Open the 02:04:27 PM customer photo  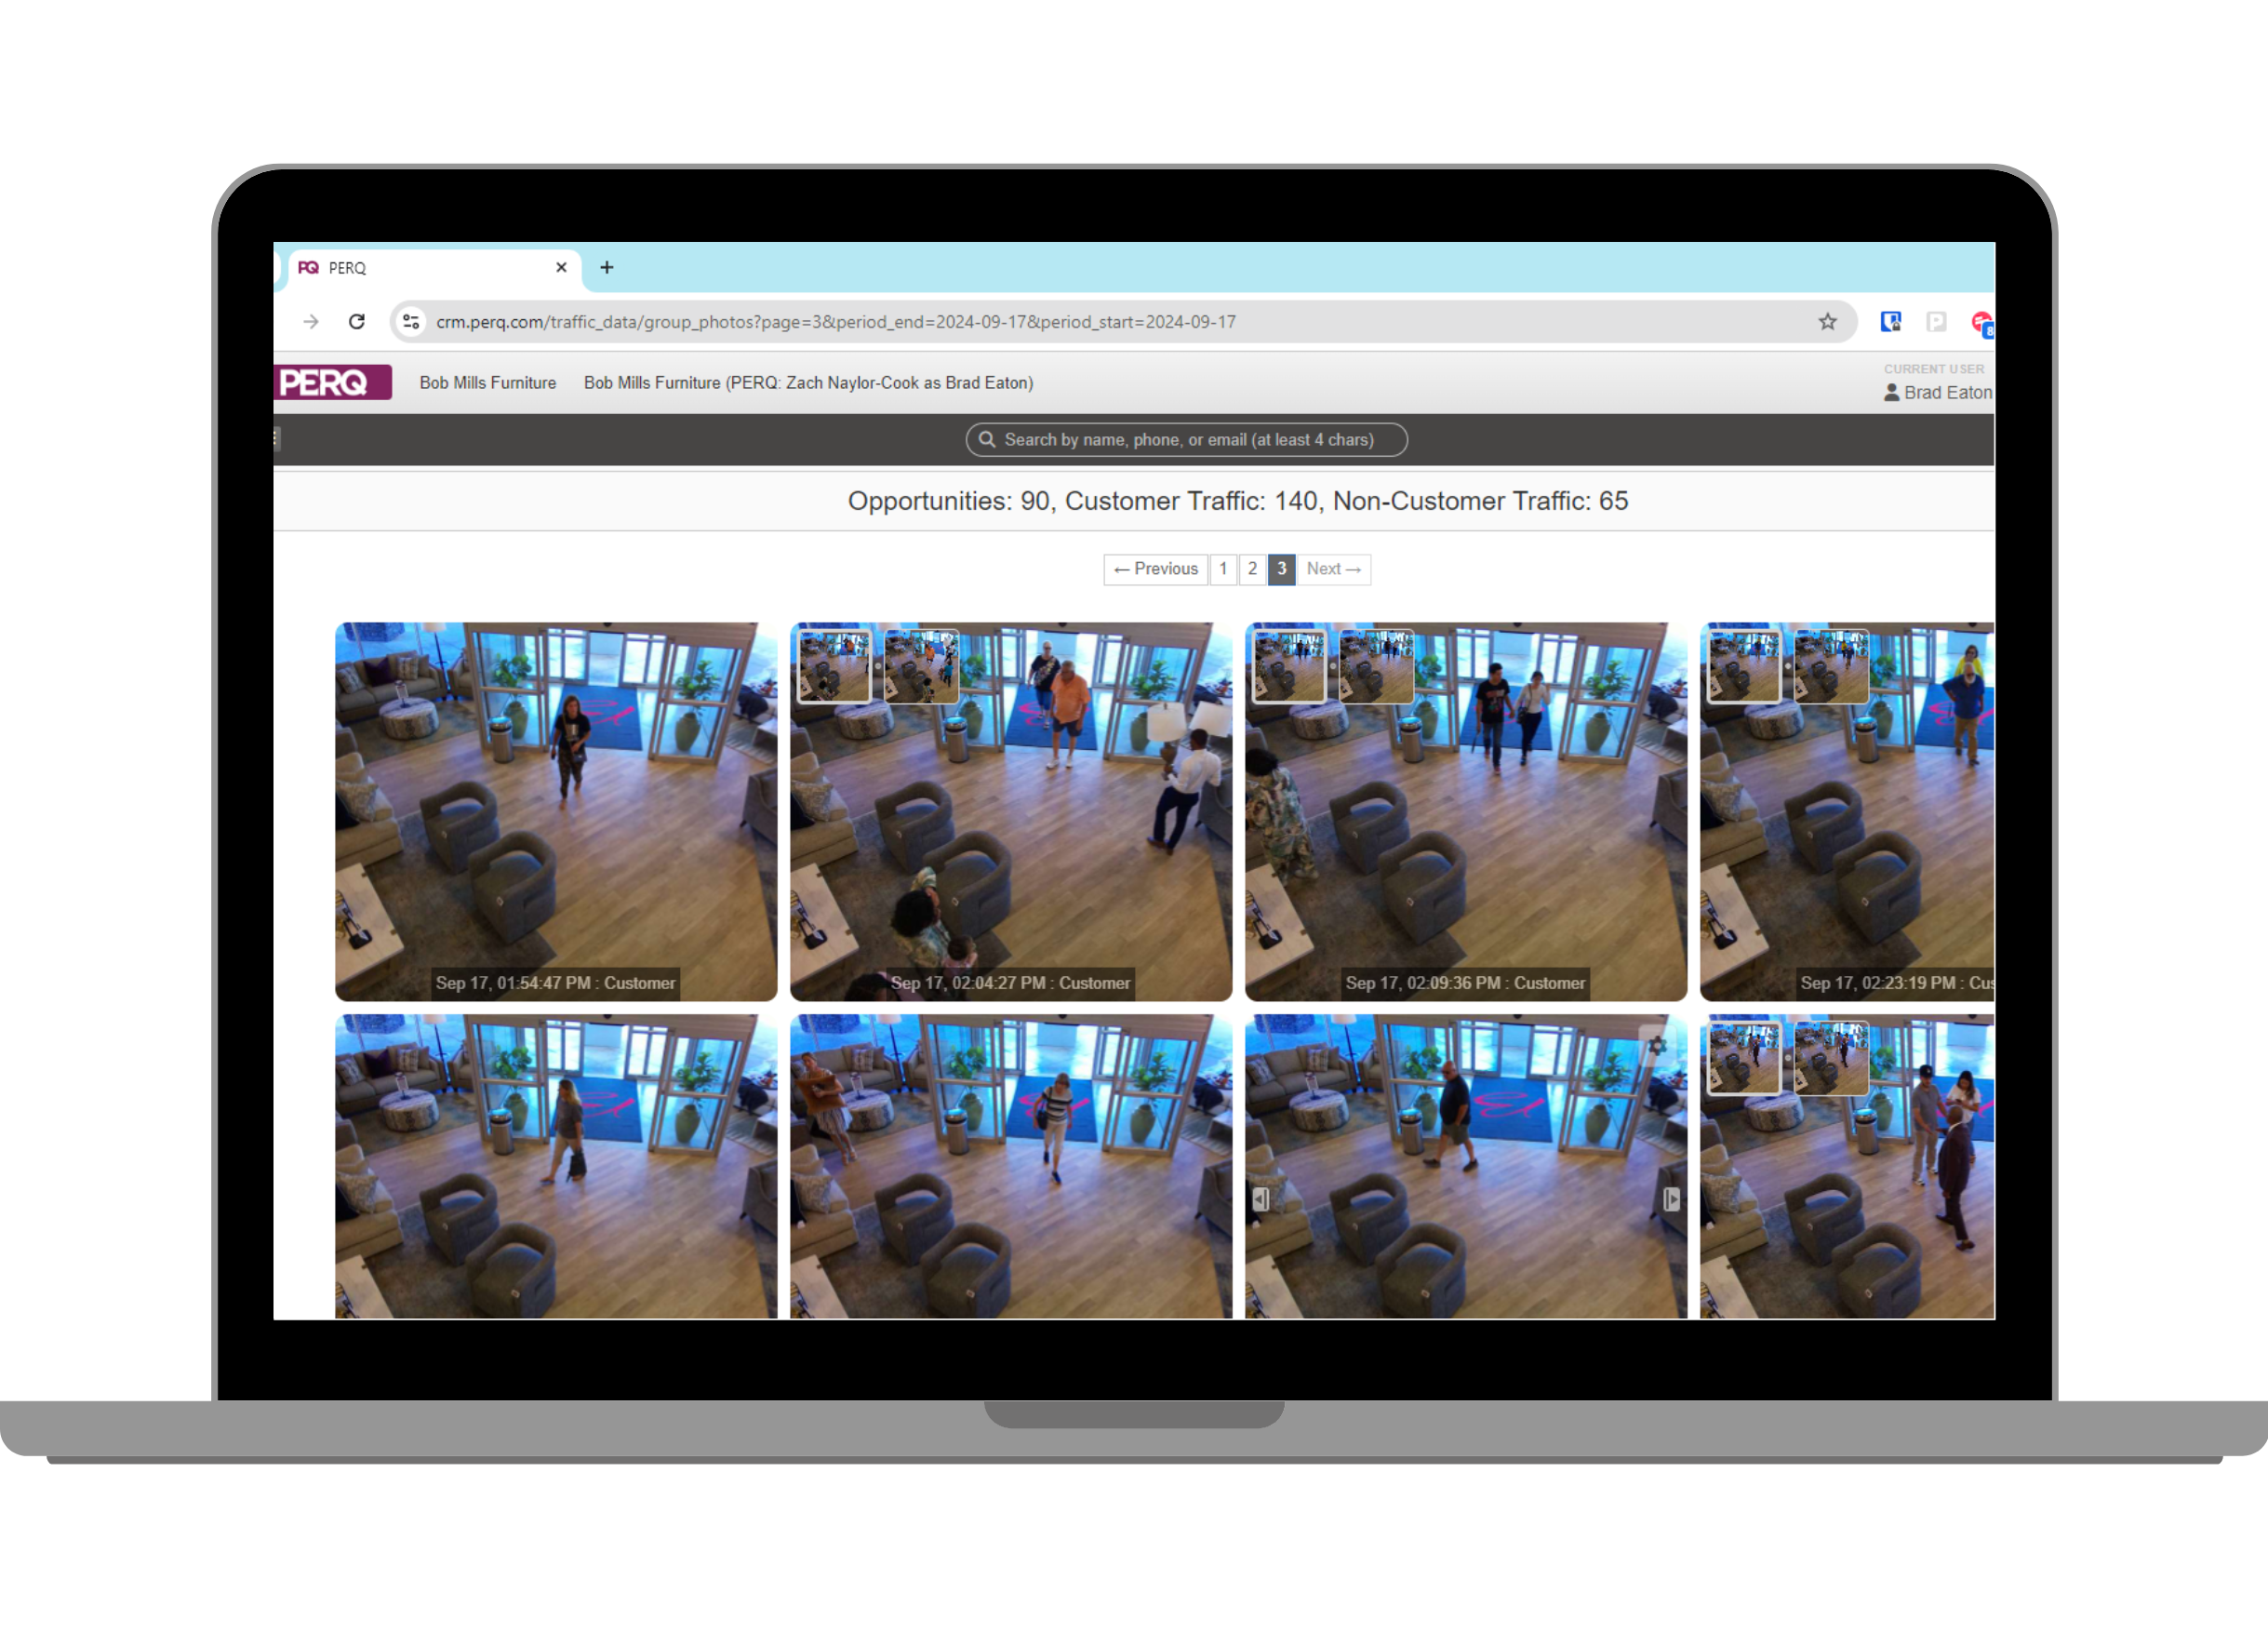[1011, 812]
